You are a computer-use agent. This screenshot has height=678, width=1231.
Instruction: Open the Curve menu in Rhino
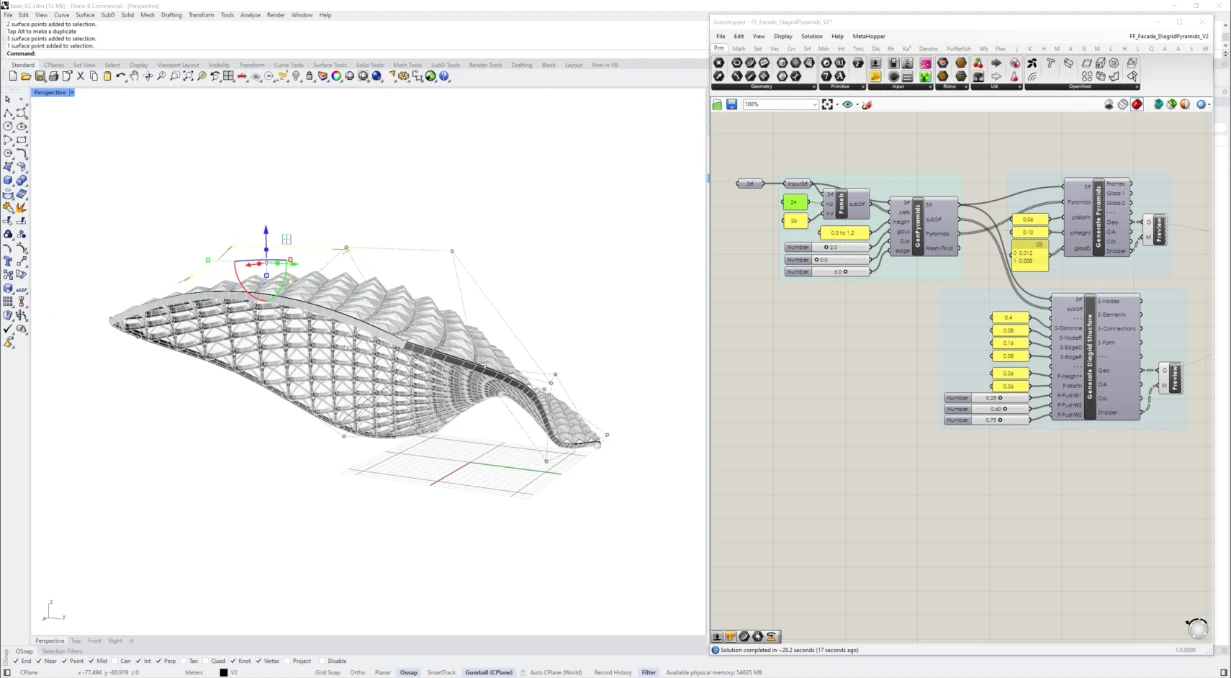coord(62,15)
